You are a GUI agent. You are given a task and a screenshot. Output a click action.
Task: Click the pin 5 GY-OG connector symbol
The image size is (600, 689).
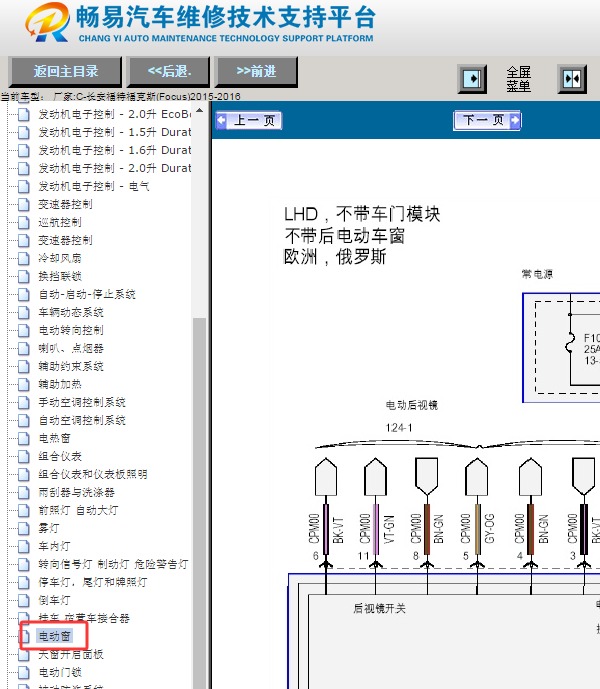[477, 477]
